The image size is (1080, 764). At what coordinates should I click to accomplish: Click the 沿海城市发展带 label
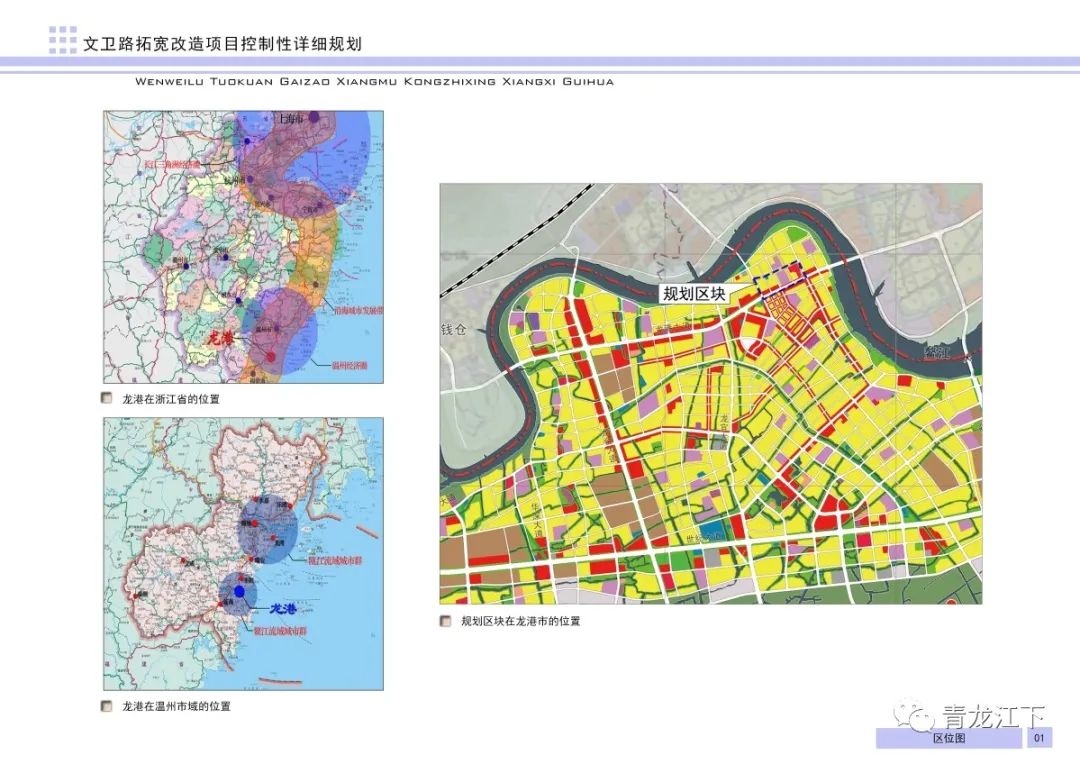[358, 311]
